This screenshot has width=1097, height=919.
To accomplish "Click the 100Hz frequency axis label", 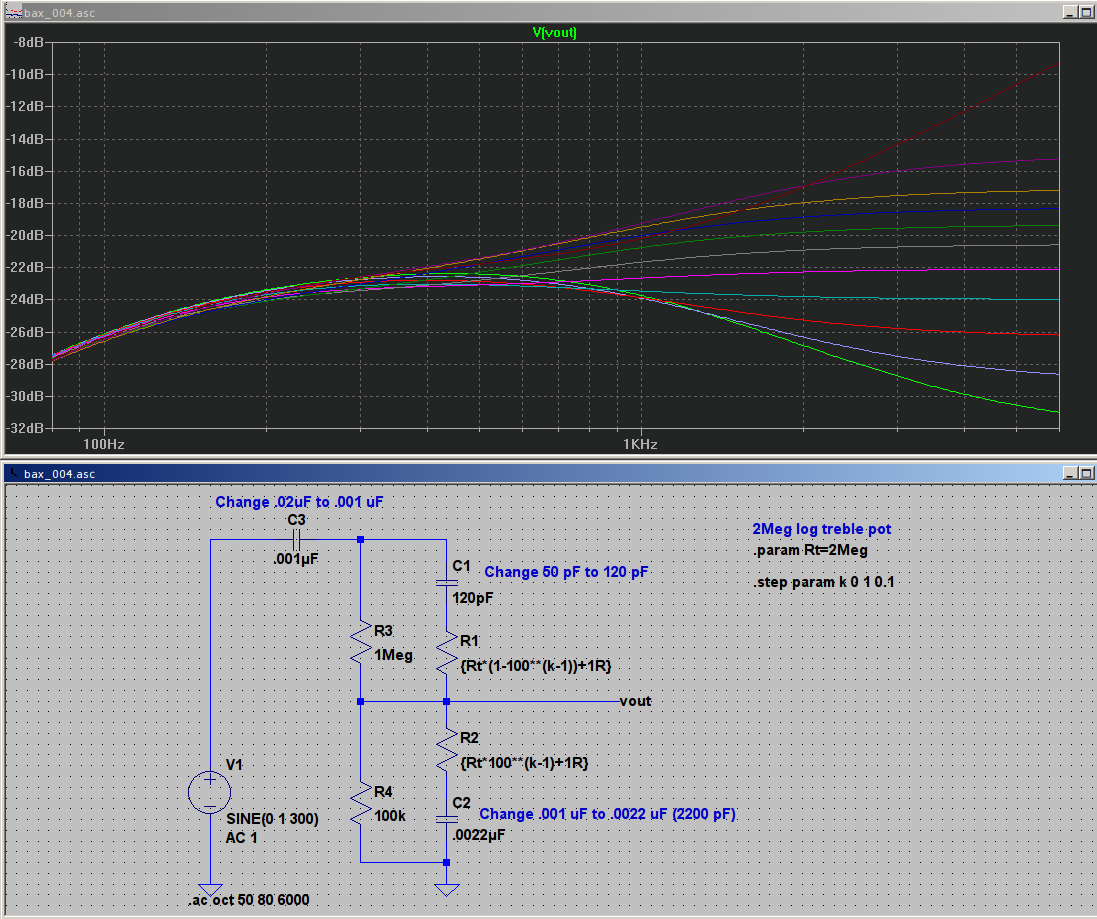I will tap(104, 444).
